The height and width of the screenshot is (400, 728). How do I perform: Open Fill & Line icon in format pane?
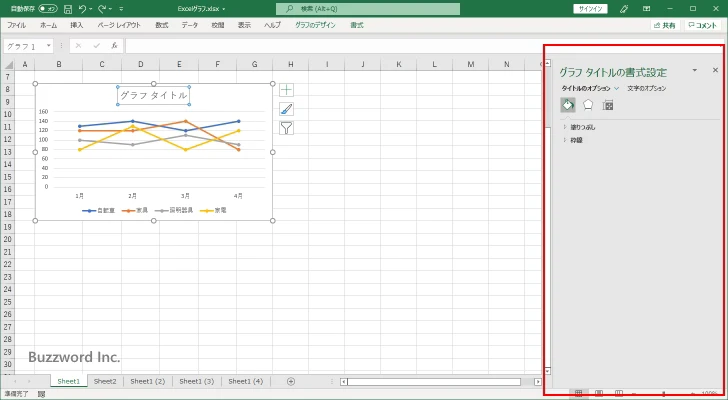point(568,105)
